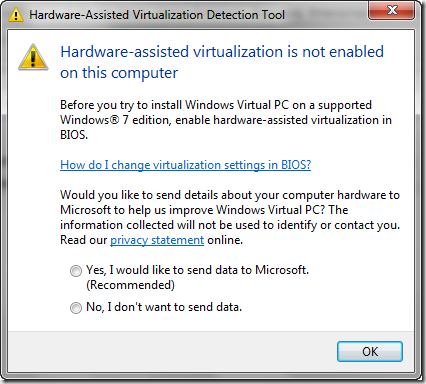426x384 pixels.
Task: Click the small warning icon in title bar
Action: pyautogui.click(x=16, y=15)
